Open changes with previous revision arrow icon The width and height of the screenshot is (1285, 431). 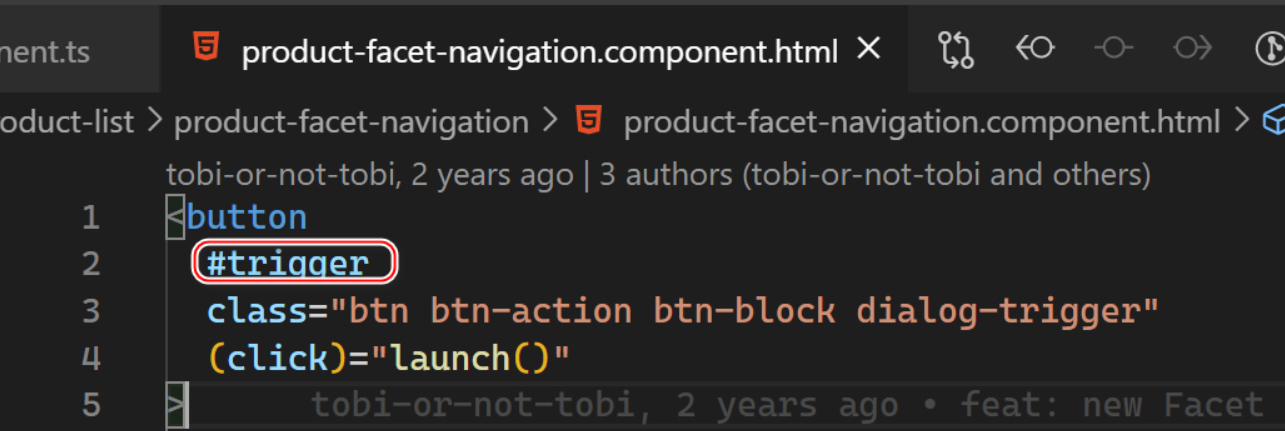[1035, 48]
